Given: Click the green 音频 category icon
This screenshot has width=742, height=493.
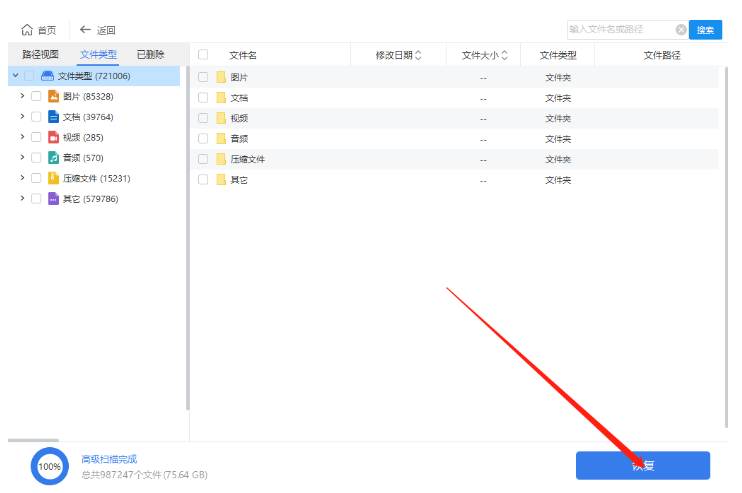Looking at the screenshot, I should 54,158.
